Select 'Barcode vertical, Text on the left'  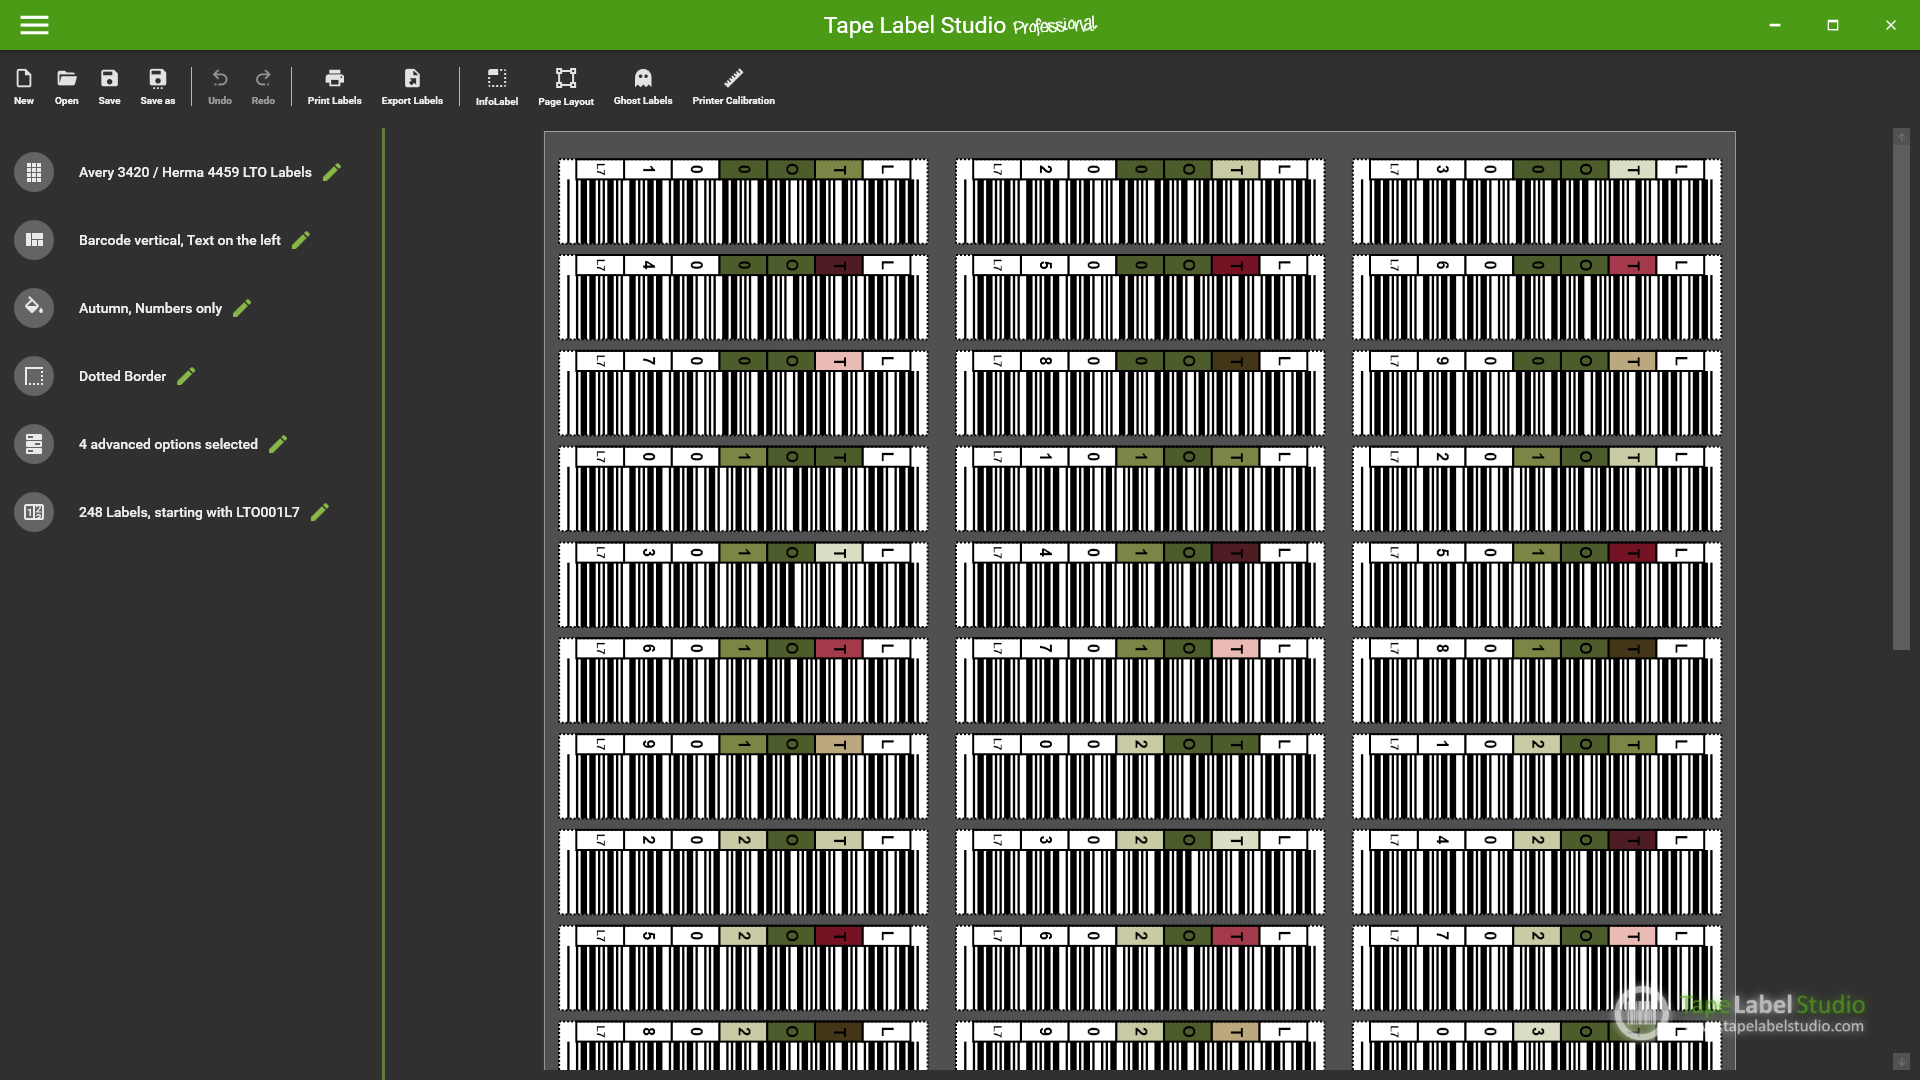coord(180,240)
